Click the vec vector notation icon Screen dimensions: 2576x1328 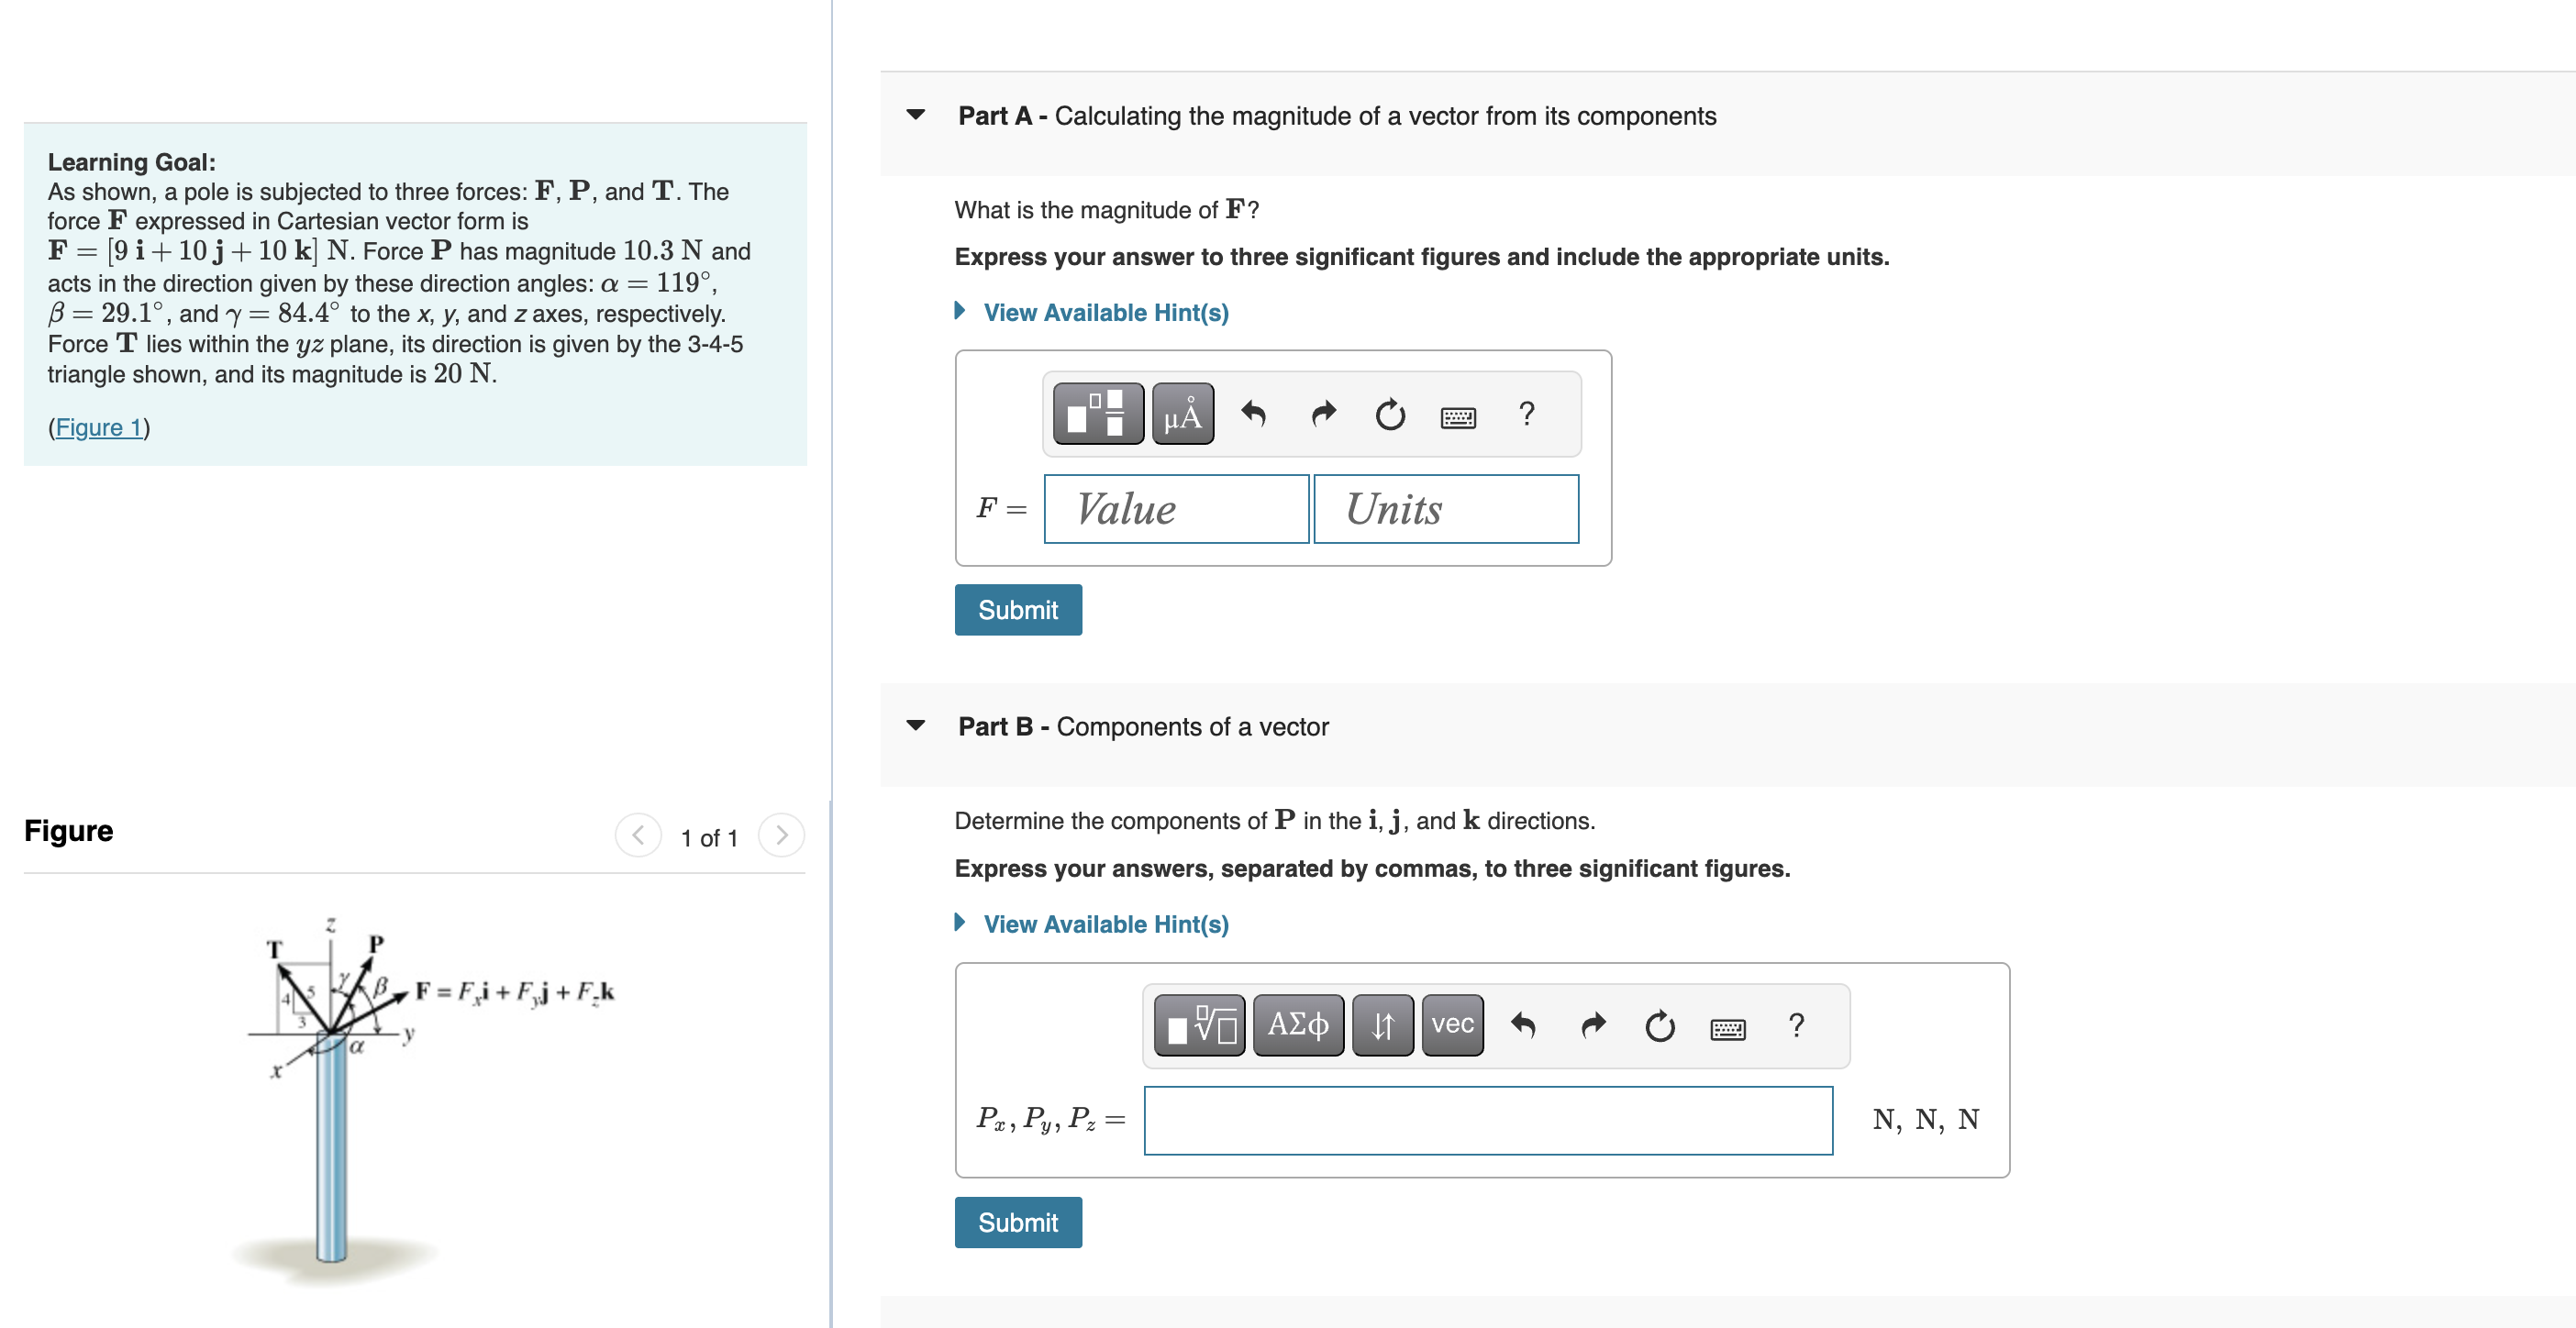click(x=1452, y=1024)
